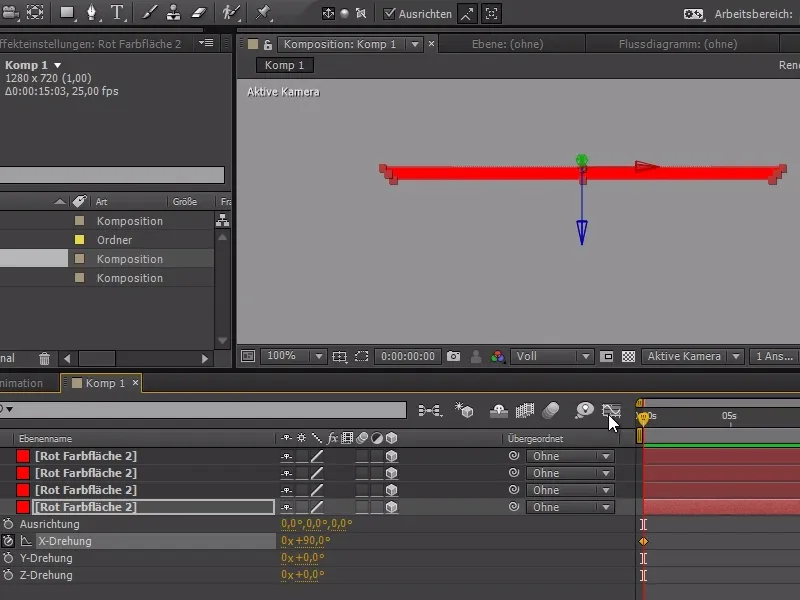Click the project panel search field
Image resolution: width=800 pixels, height=600 pixels.
112,174
